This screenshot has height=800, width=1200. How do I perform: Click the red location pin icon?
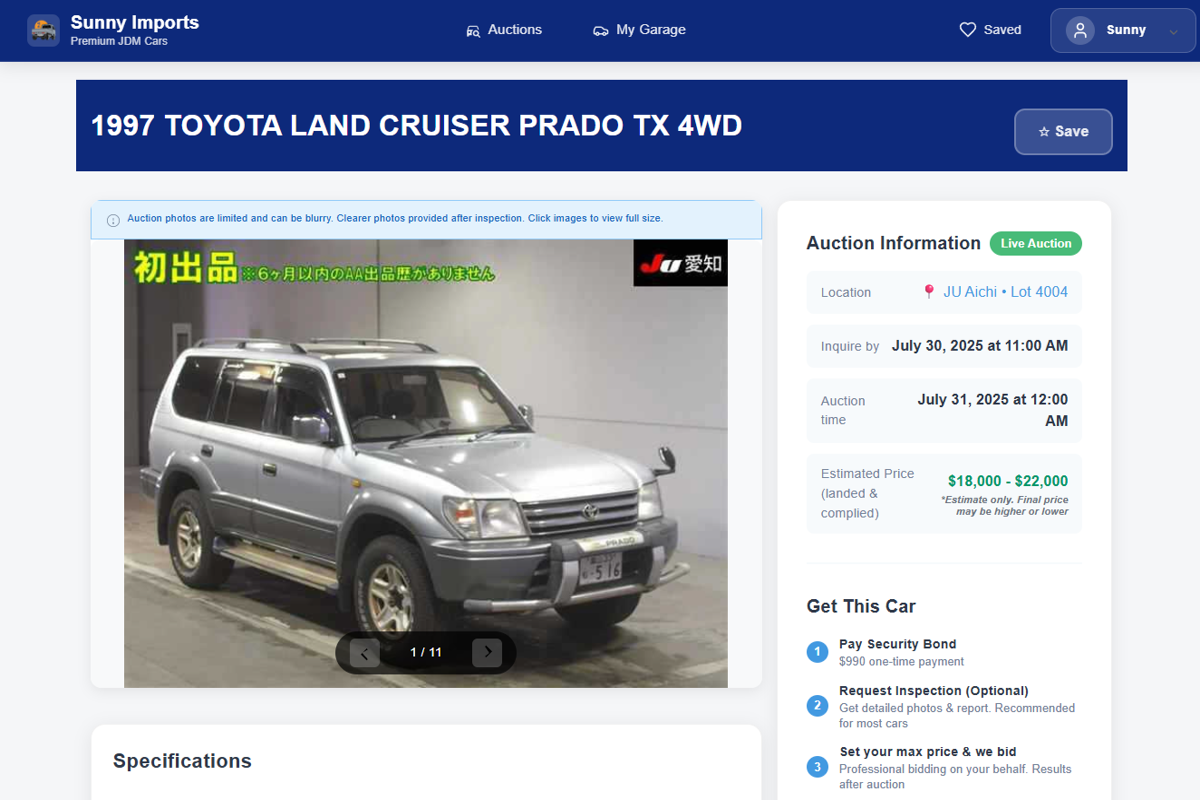coord(929,292)
